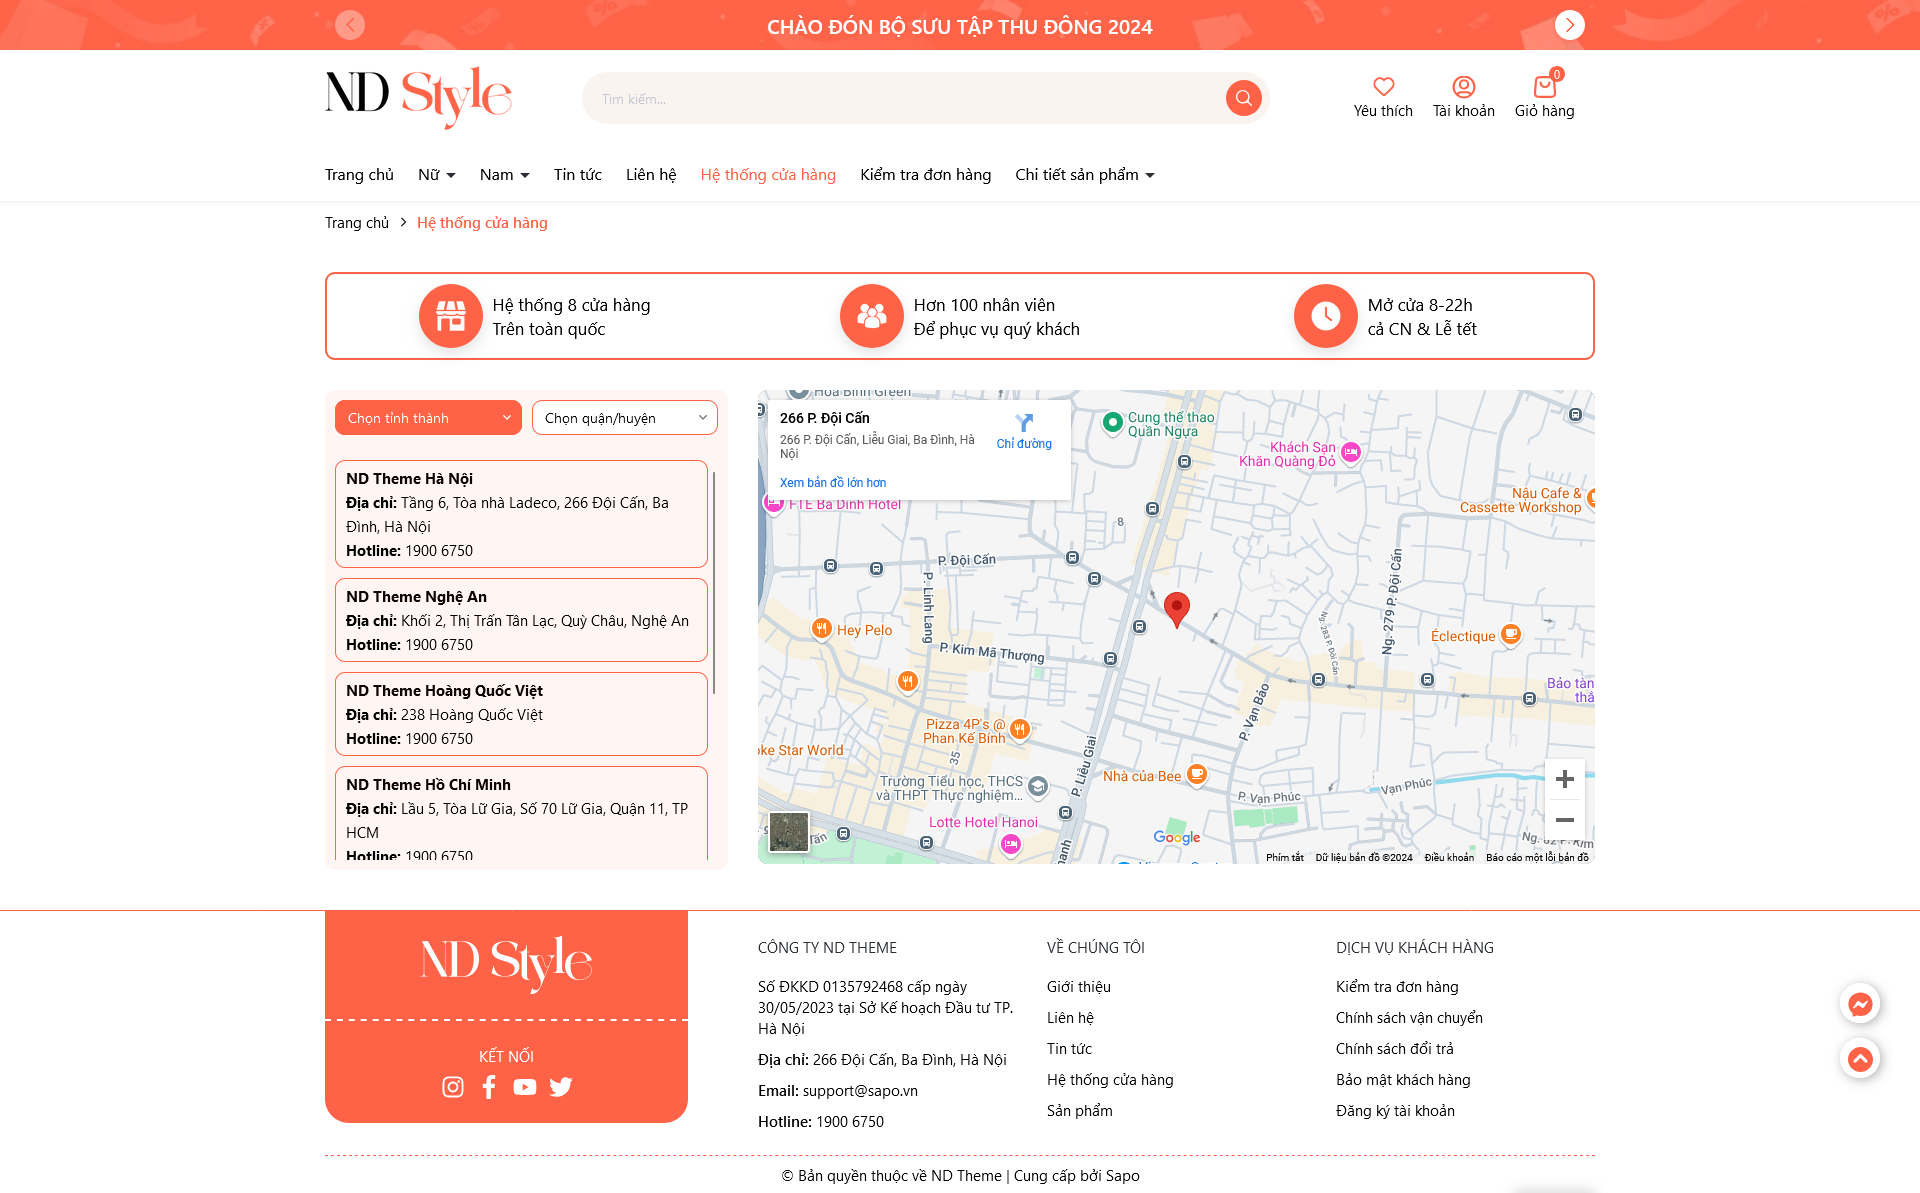Viewport: 1920px width, 1193px height.
Task: Click the Lotte Hotel Hanoi map marker
Action: pos(1011,845)
